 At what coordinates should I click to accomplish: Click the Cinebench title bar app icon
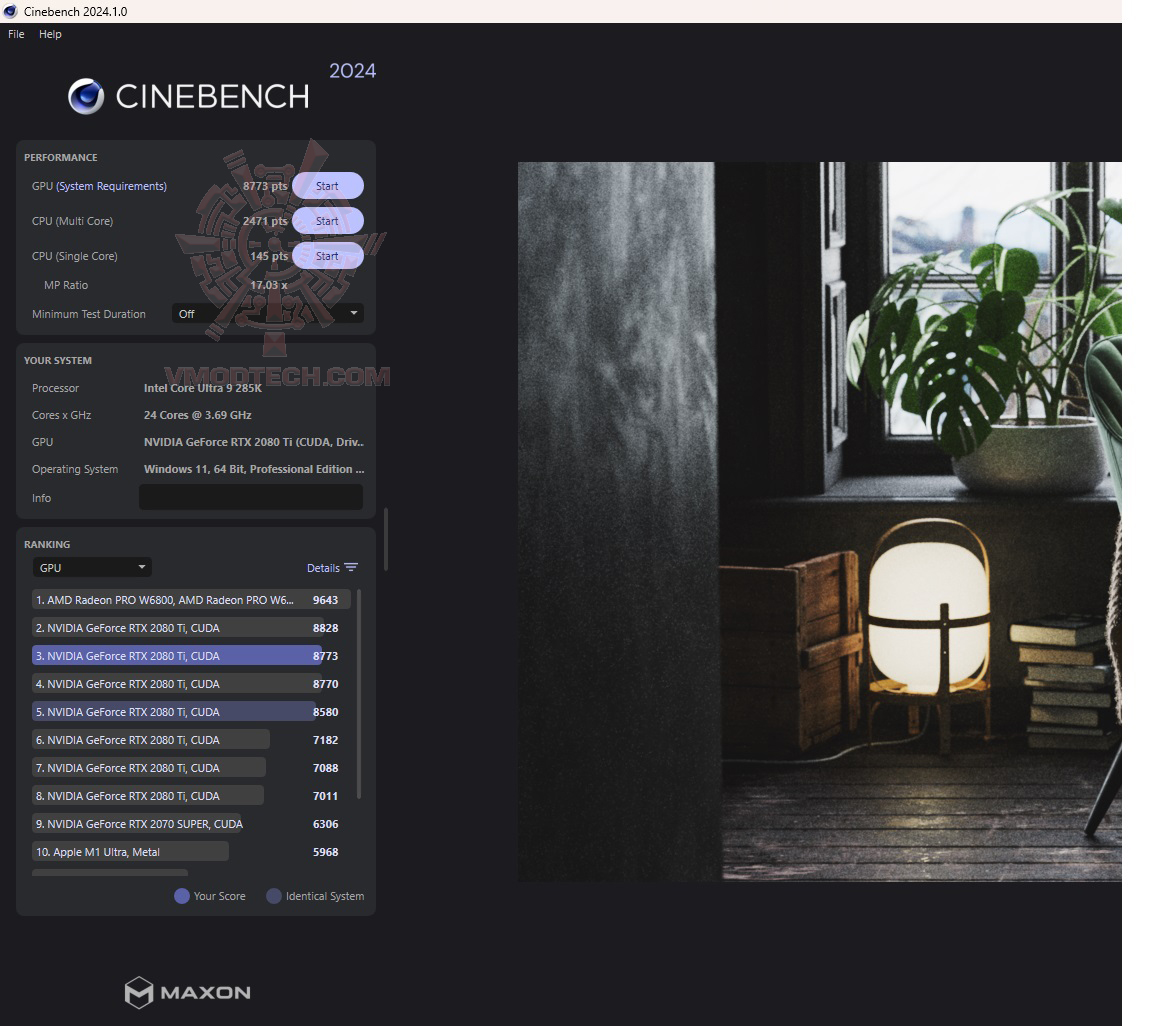coord(10,11)
